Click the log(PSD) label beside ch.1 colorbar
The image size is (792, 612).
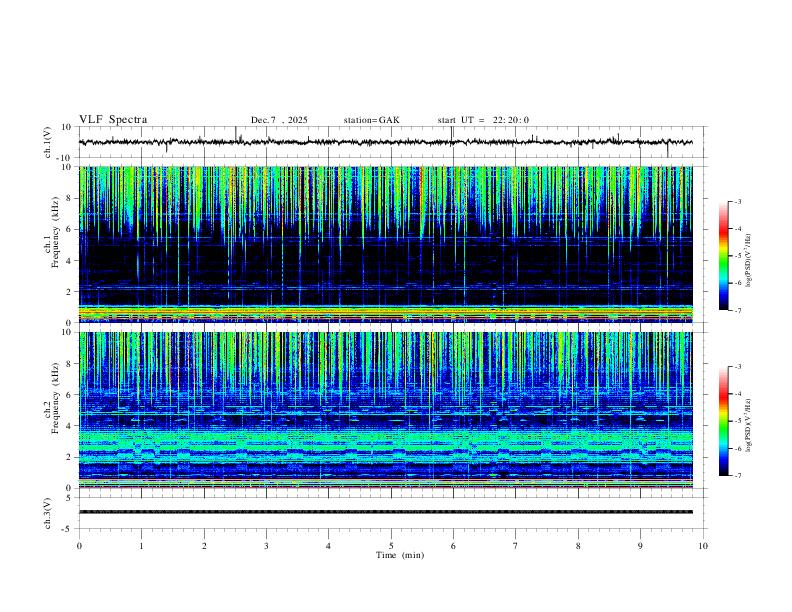coord(749,261)
